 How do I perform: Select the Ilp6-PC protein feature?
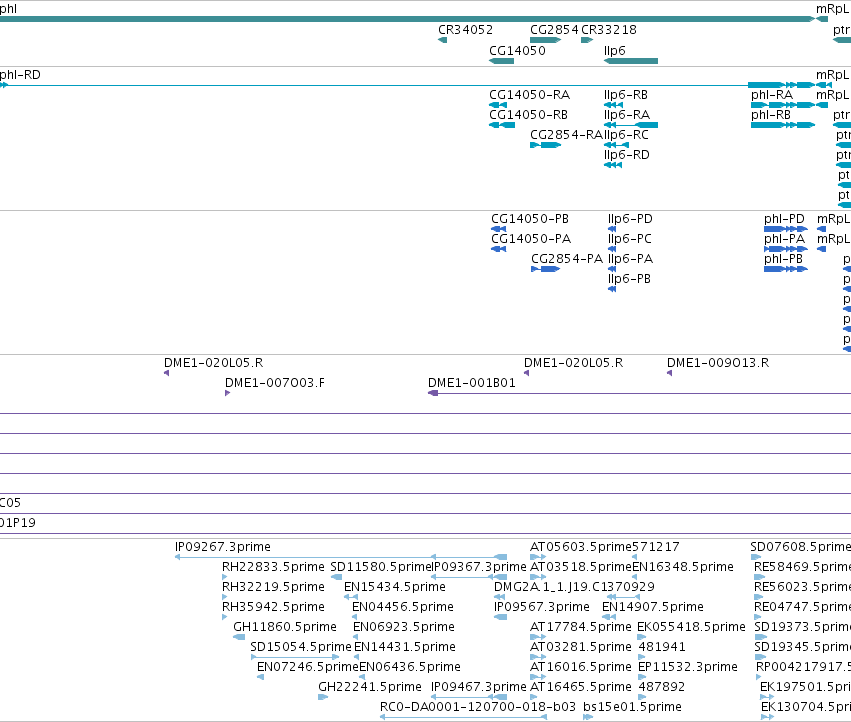[612, 249]
